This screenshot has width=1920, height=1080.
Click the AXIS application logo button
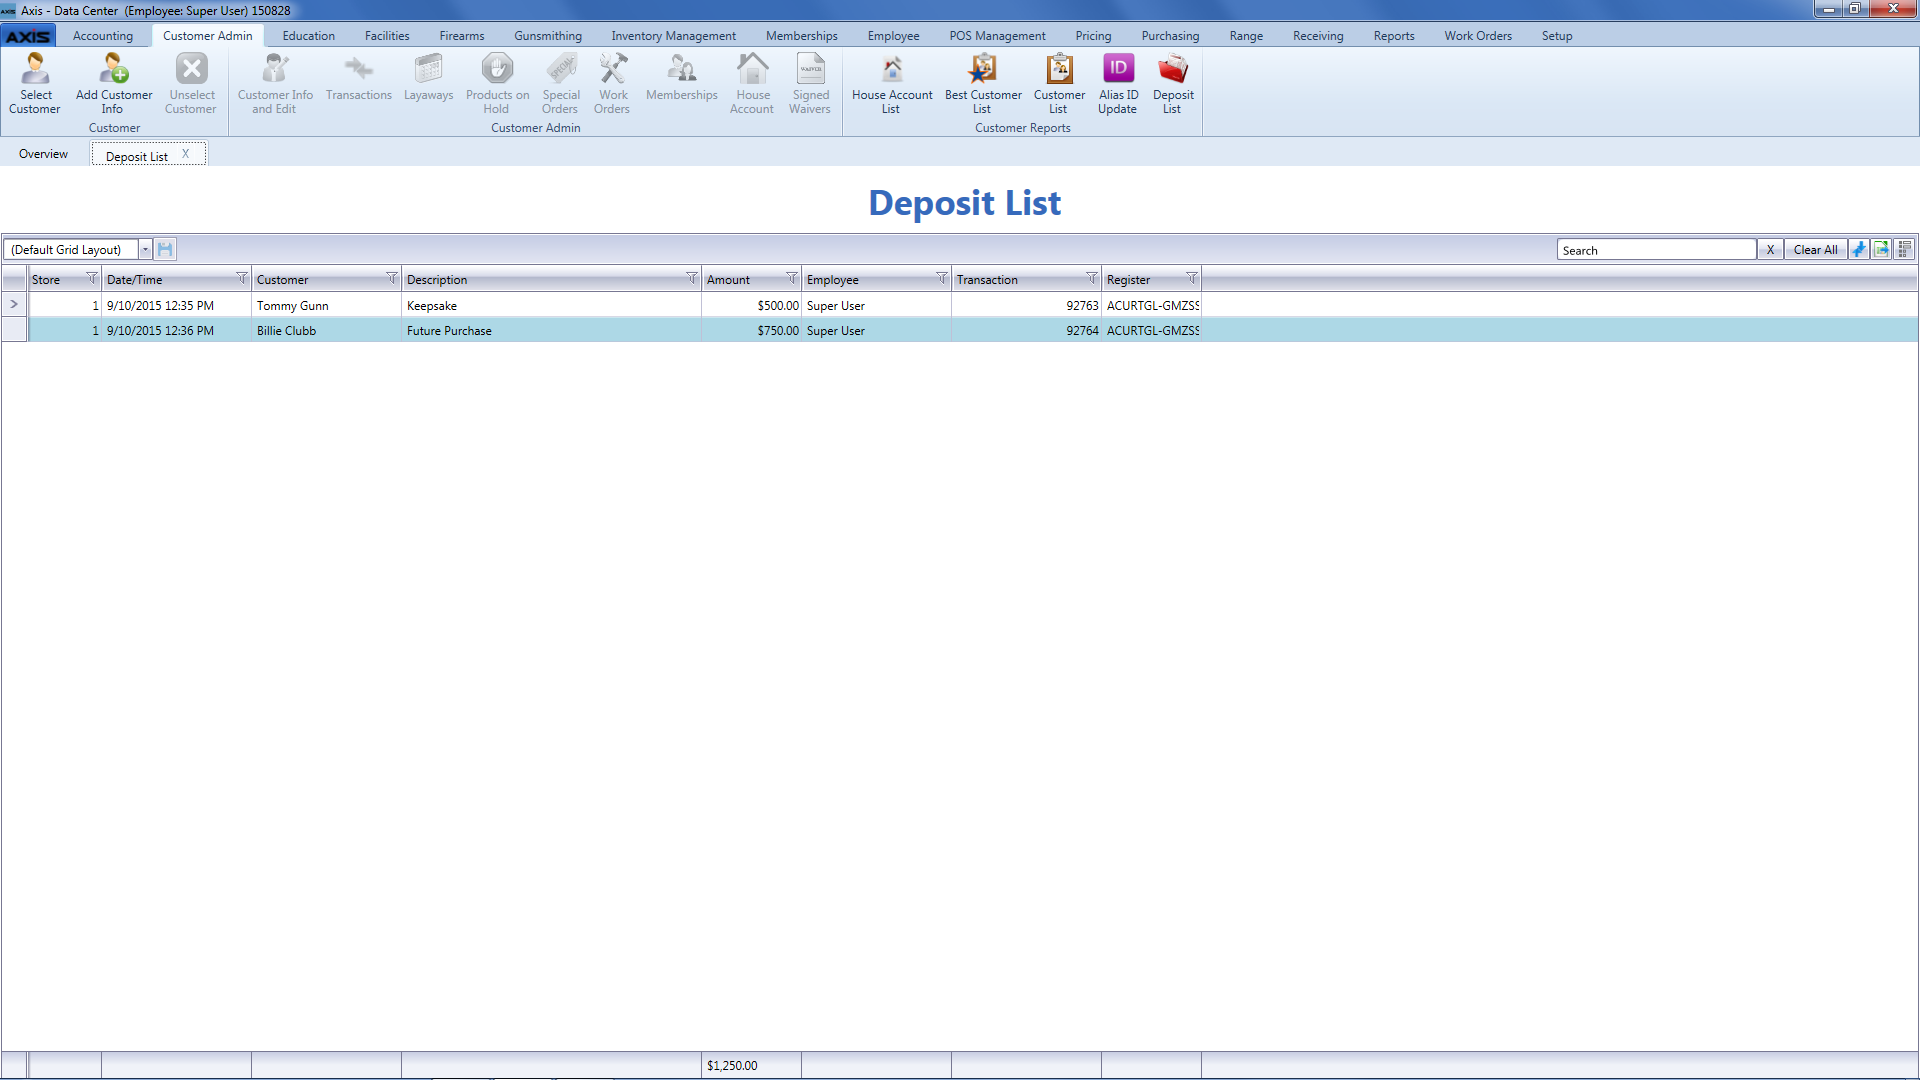tap(28, 36)
